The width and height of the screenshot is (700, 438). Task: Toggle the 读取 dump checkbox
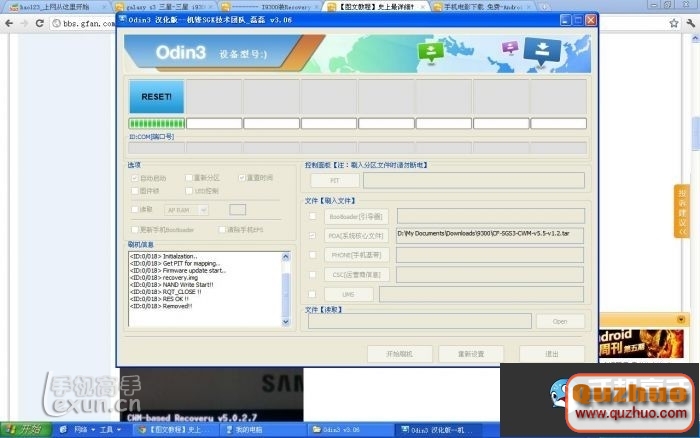[x=134, y=209]
